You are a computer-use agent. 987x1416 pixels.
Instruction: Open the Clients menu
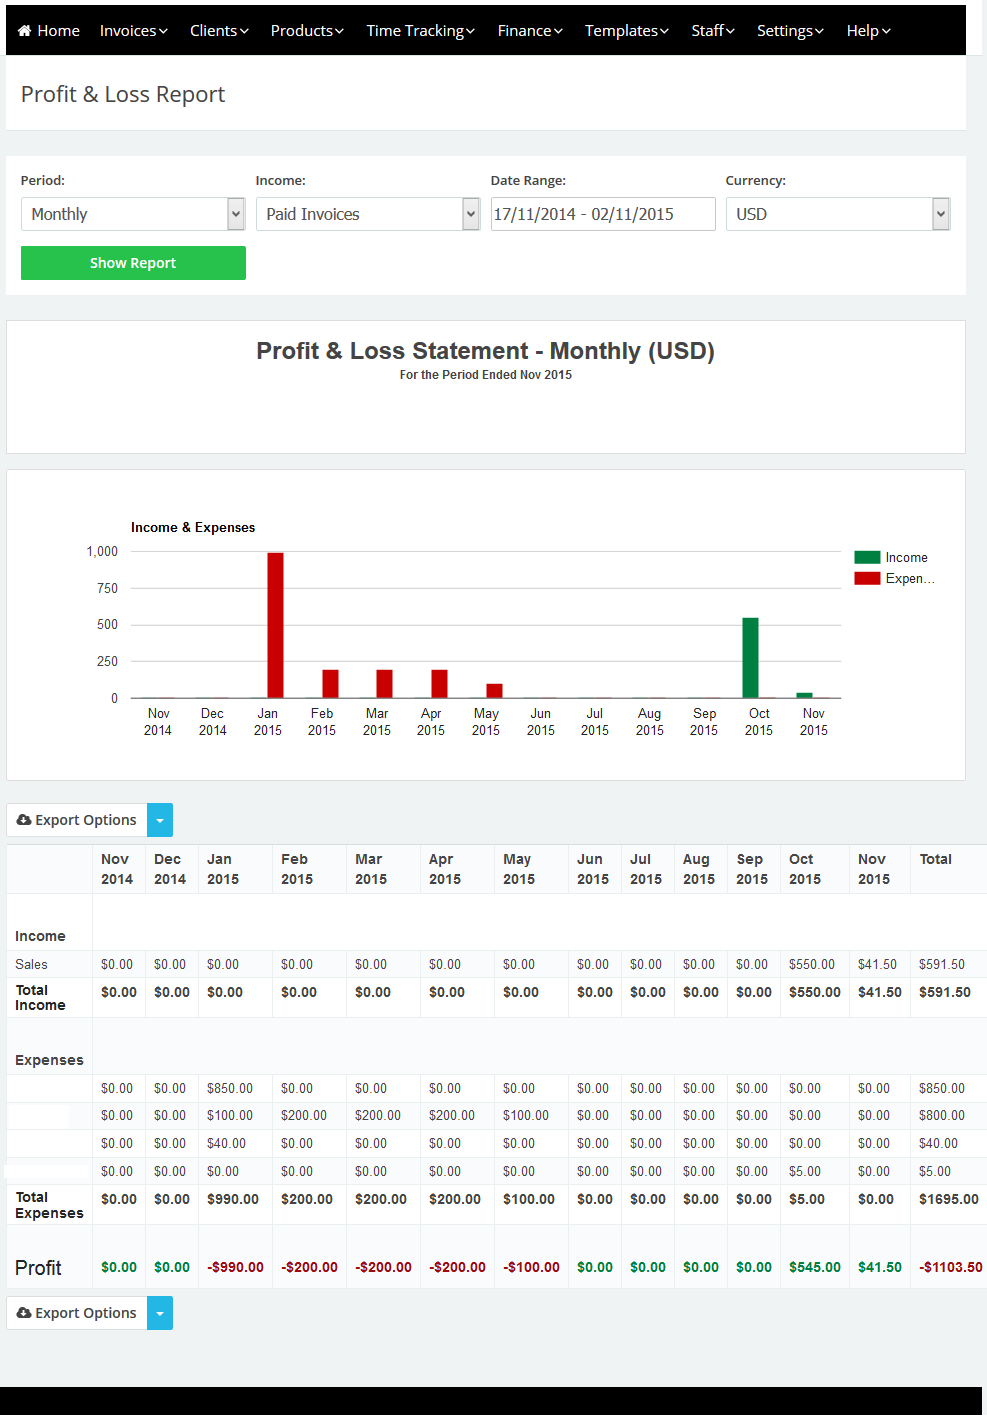[219, 31]
